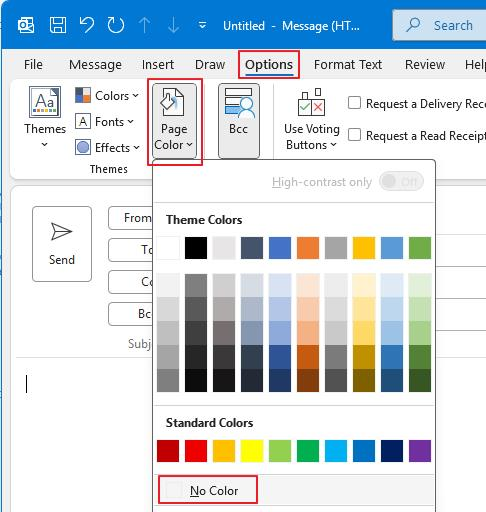Expand the theme Fonts dropdown
Screen dimensions: 486x512
[104, 122]
